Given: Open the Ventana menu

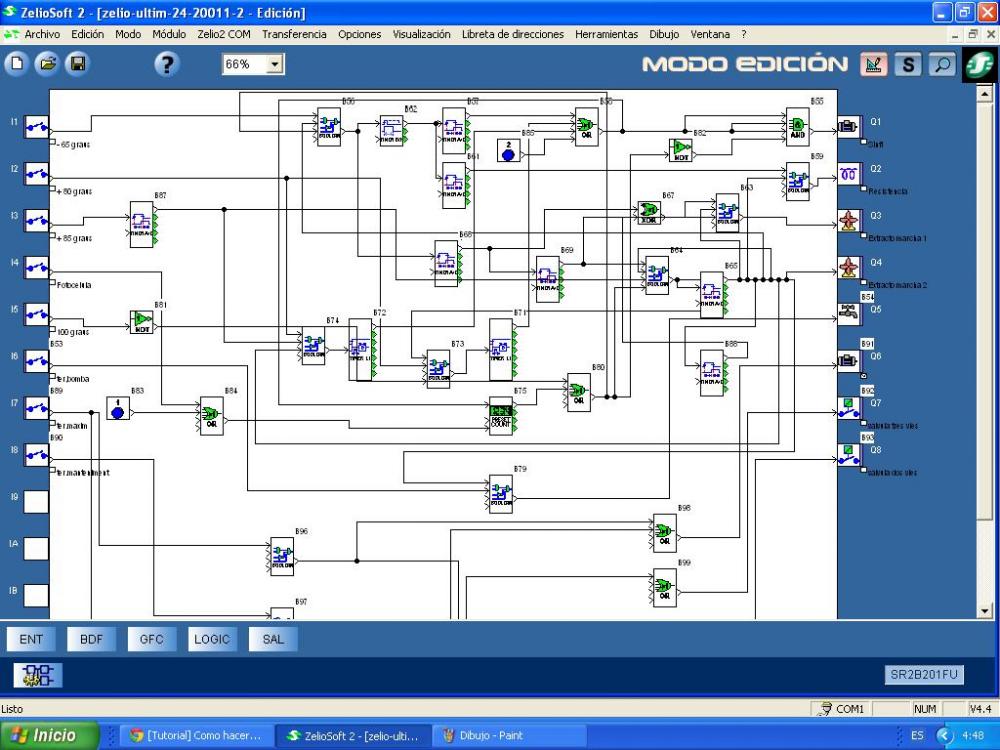Looking at the screenshot, I should [x=710, y=34].
